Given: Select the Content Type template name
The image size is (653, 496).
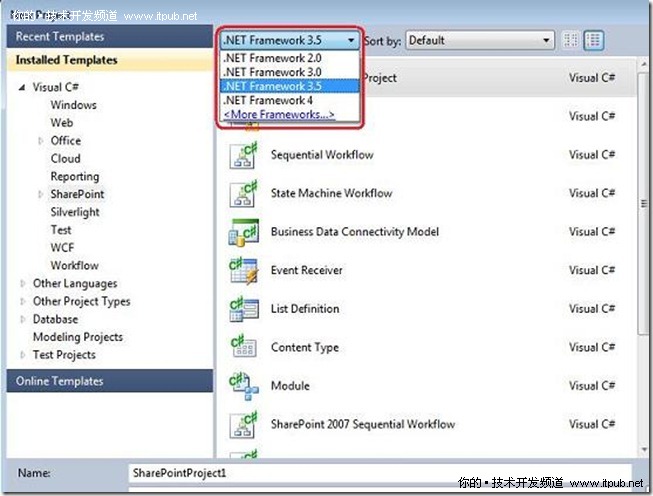Looking at the screenshot, I should pos(305,348).
